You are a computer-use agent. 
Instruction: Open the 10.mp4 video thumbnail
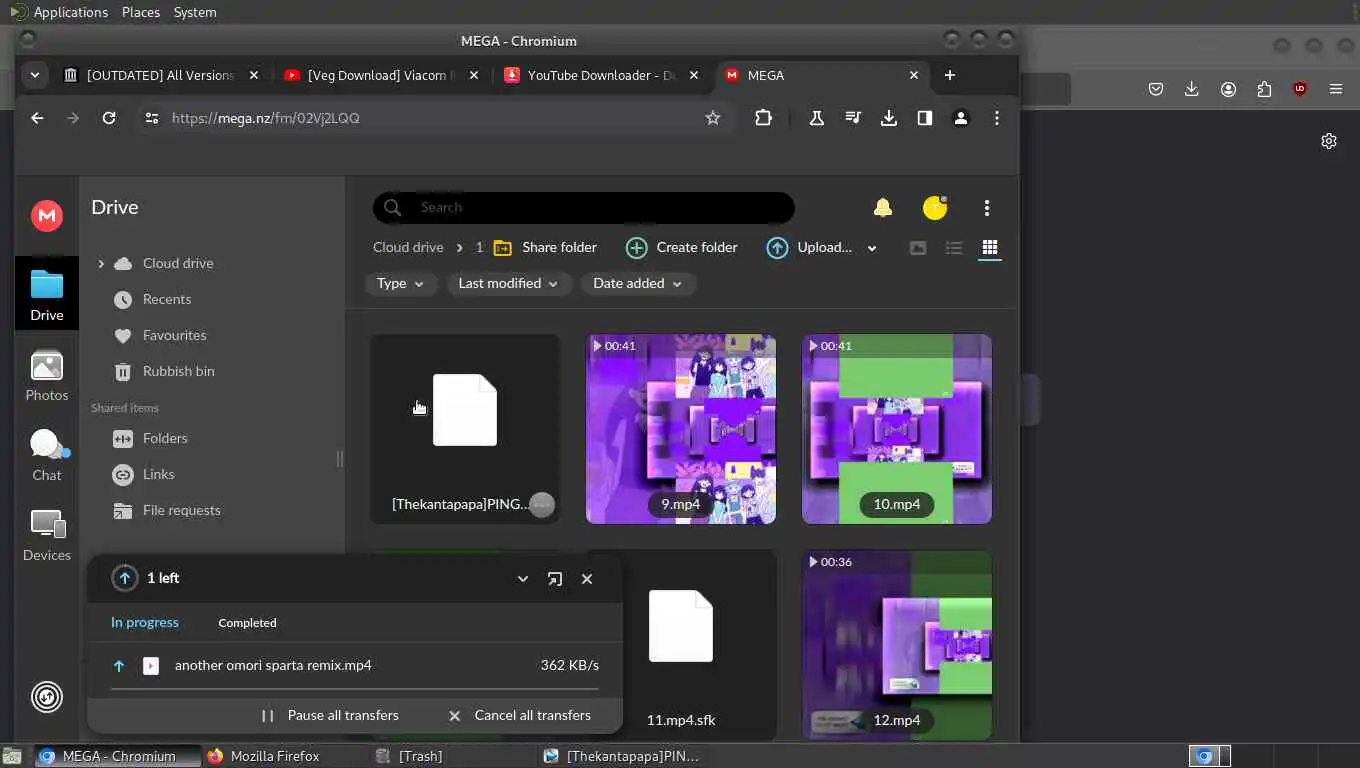(x=897, y=429)
